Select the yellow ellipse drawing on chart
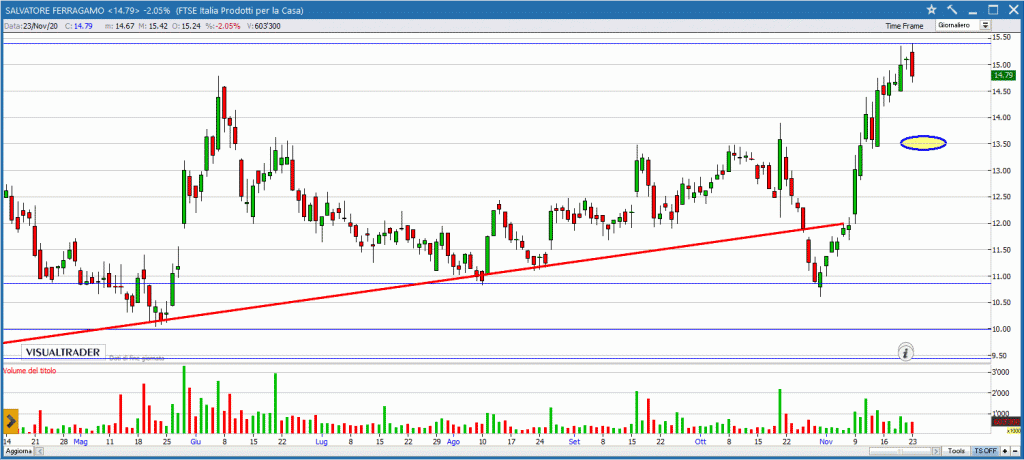The height and width of the screenshot is (460, 1024). coord(923,143)
